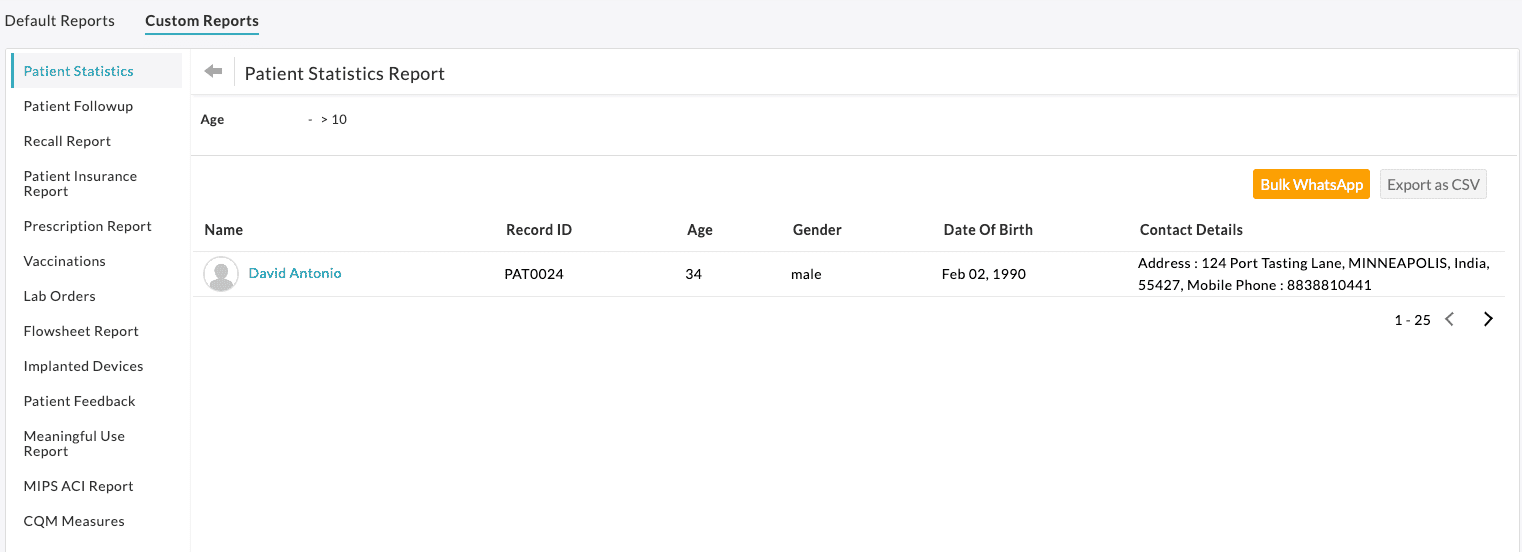The height and width of the screenshot is (552, 1522).
Task: Open Patient Feedback report
Action: [79, 401]
